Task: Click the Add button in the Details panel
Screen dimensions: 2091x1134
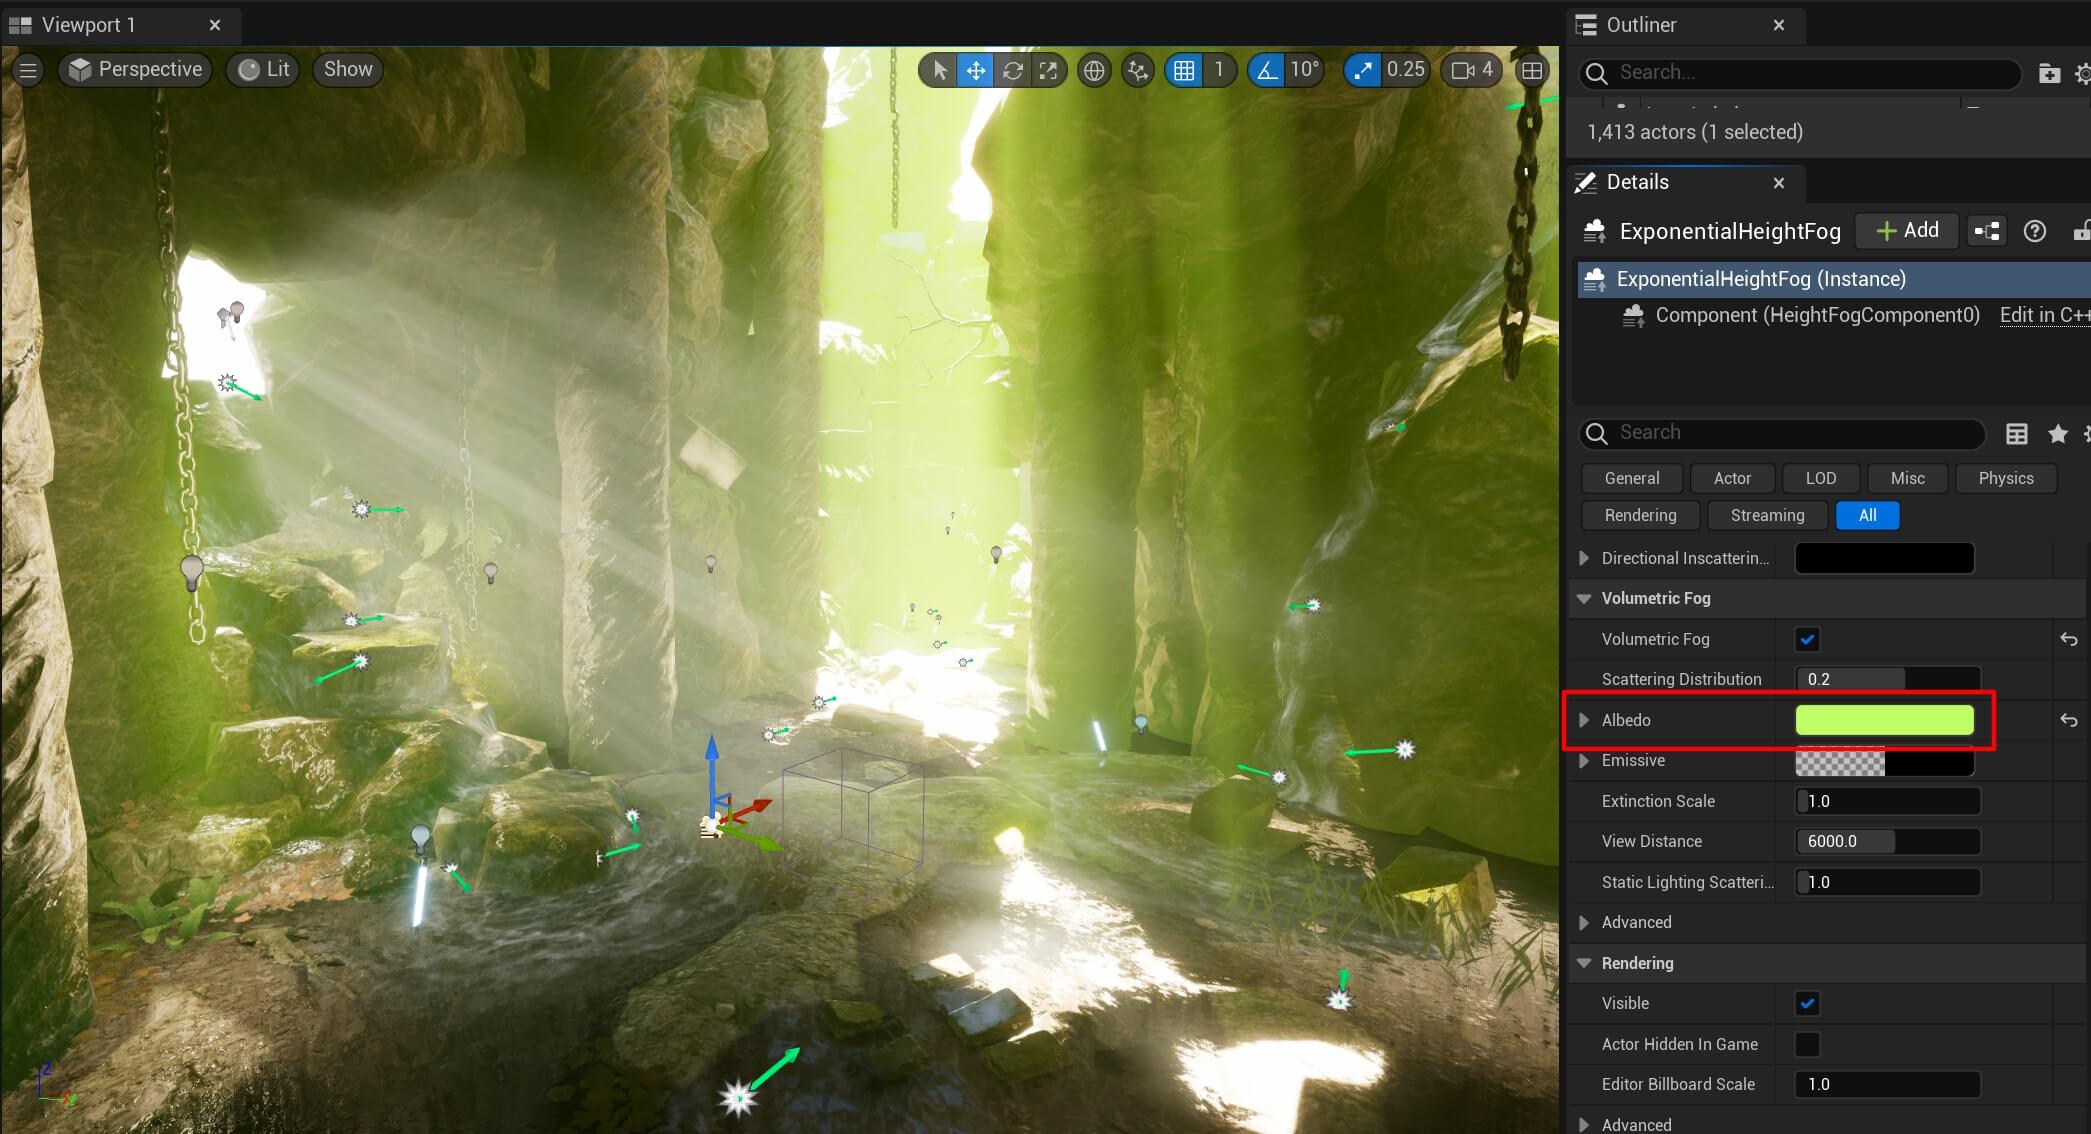Action: [1905, 230]
